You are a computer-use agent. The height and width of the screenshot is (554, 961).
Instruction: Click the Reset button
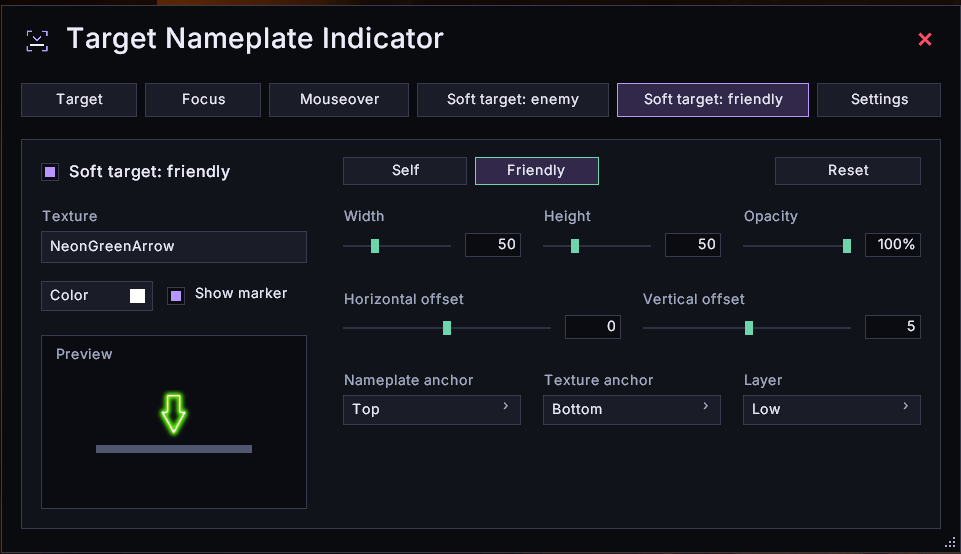click(848, 171)
